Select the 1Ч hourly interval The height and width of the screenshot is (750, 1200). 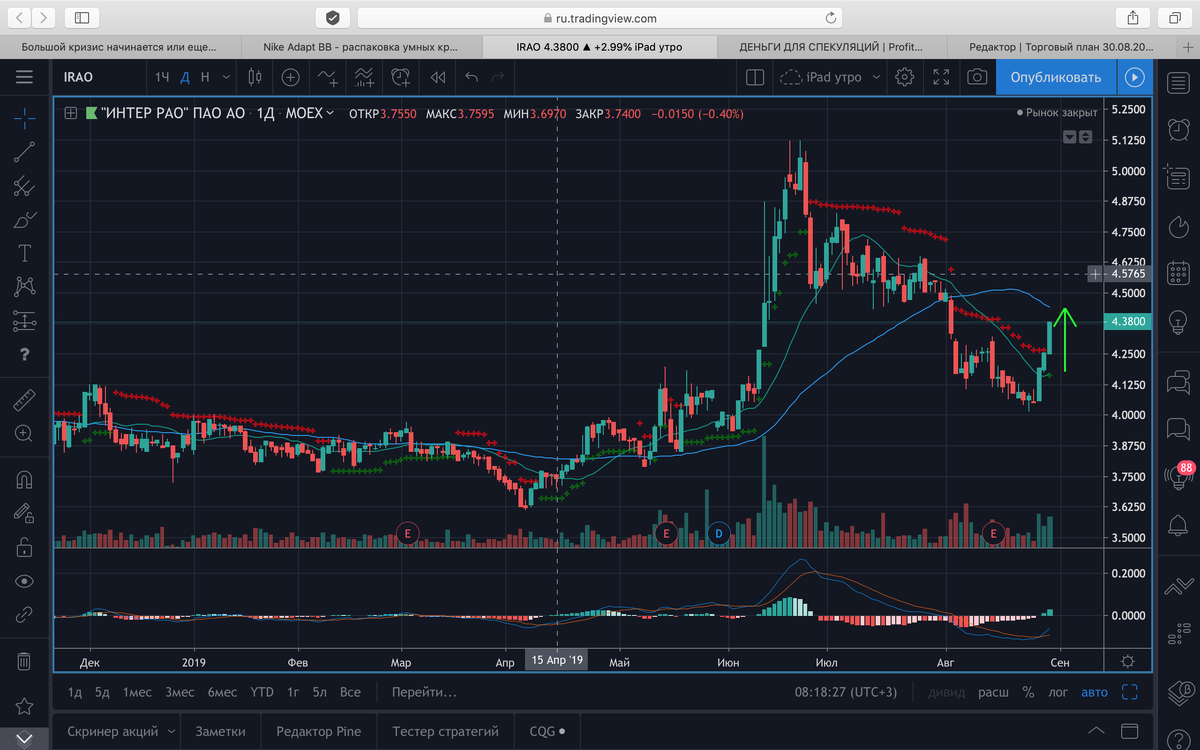162,77
